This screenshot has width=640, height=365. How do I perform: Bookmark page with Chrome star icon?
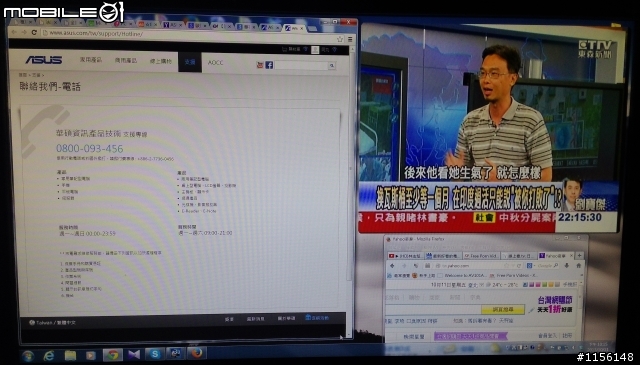pos(340,39)
